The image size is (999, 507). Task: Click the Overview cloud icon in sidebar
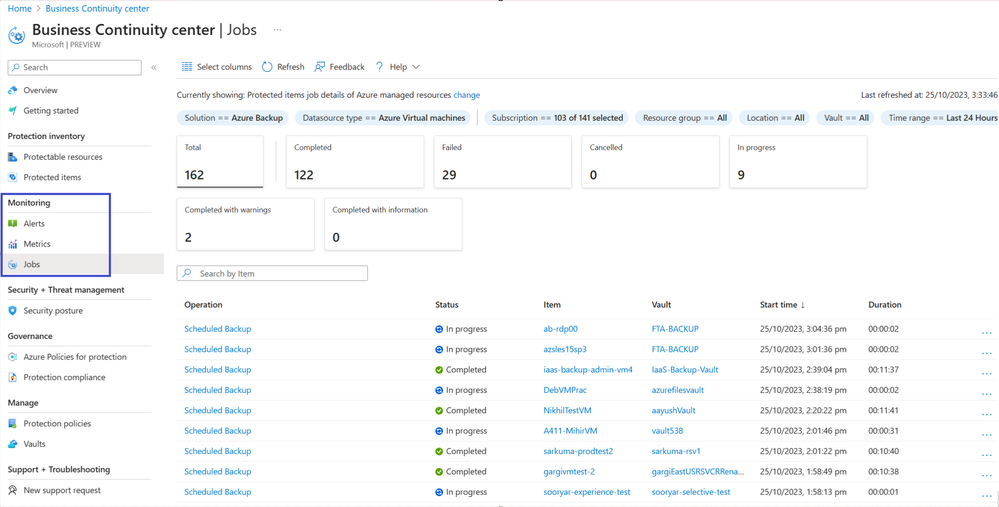(x=13, y=90)
